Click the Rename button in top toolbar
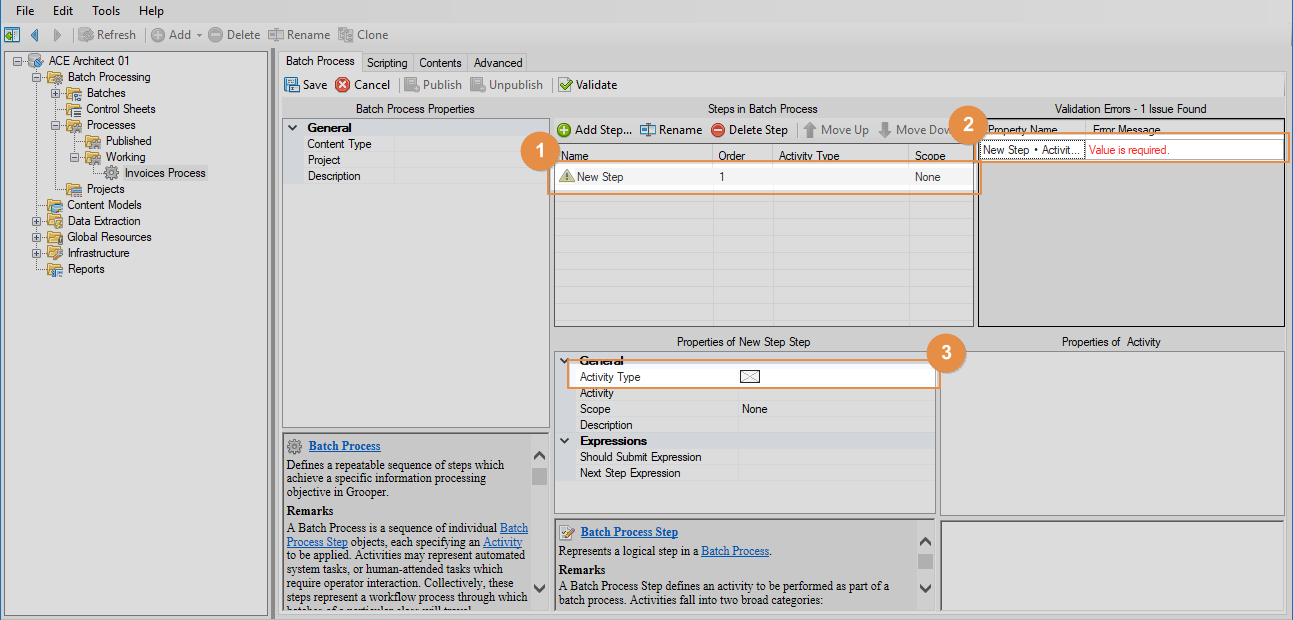This screenshot has height=620, width=1293. point(299,35)
